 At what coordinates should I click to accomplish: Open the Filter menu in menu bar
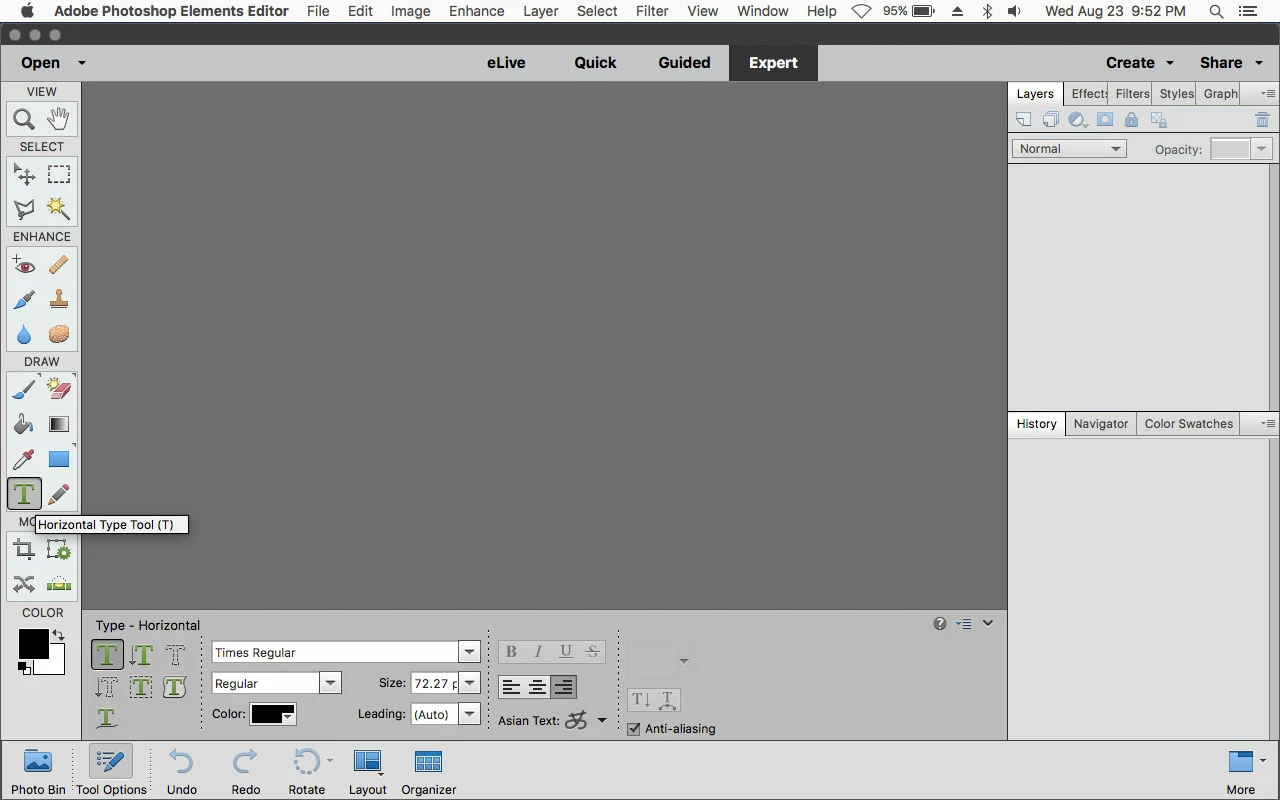point(652,11)
